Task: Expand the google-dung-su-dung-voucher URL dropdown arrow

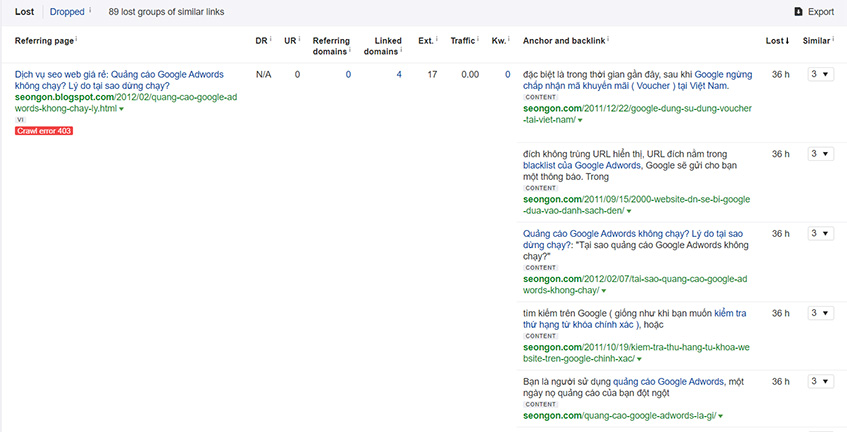Action: 580,120
